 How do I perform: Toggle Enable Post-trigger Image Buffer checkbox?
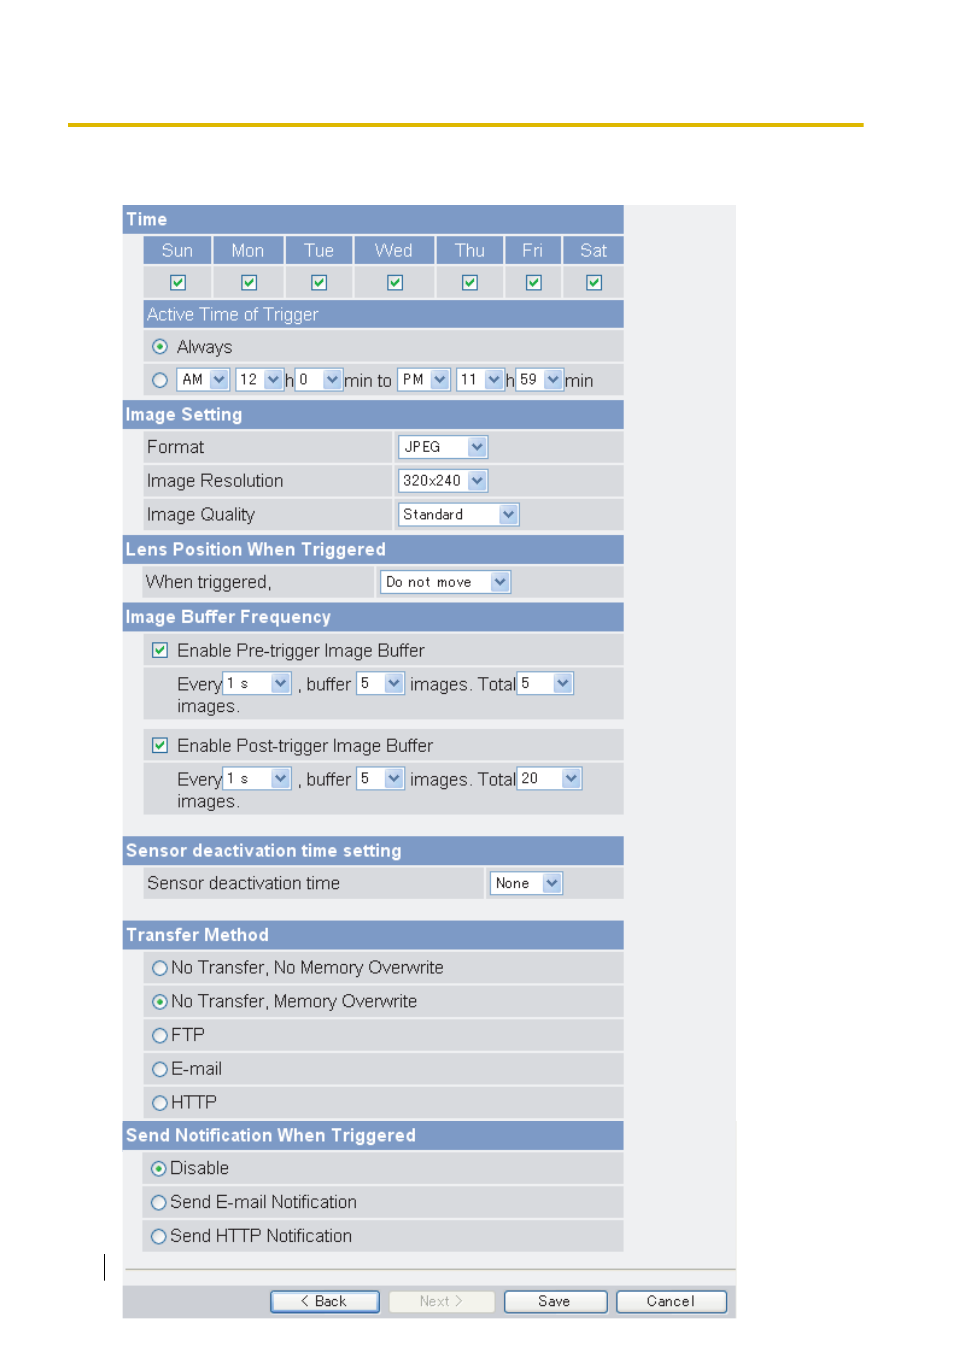tap(160, 745)
